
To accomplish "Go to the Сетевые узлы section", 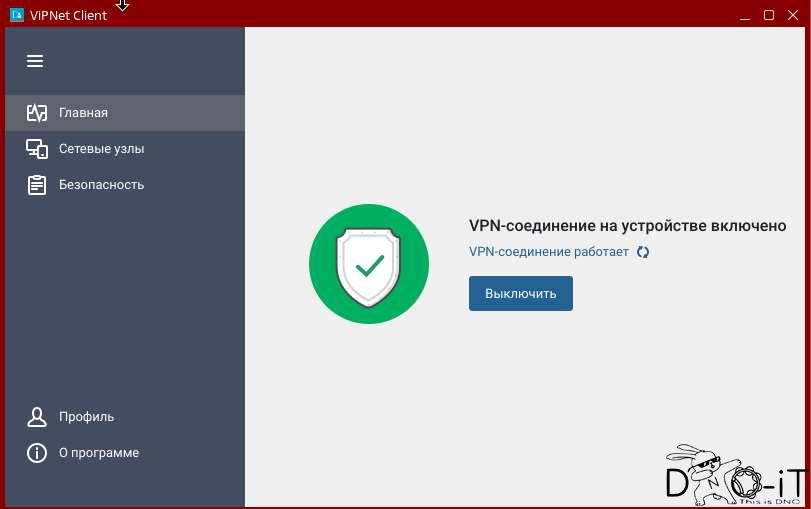I will [x=101, y=149].
